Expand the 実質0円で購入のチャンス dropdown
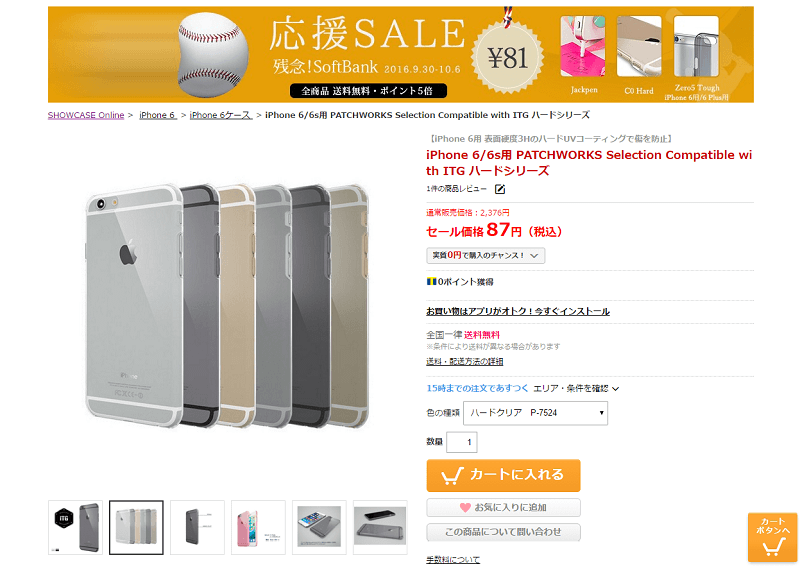This screenshot has width=800, height=569. [x=486, y=255]
